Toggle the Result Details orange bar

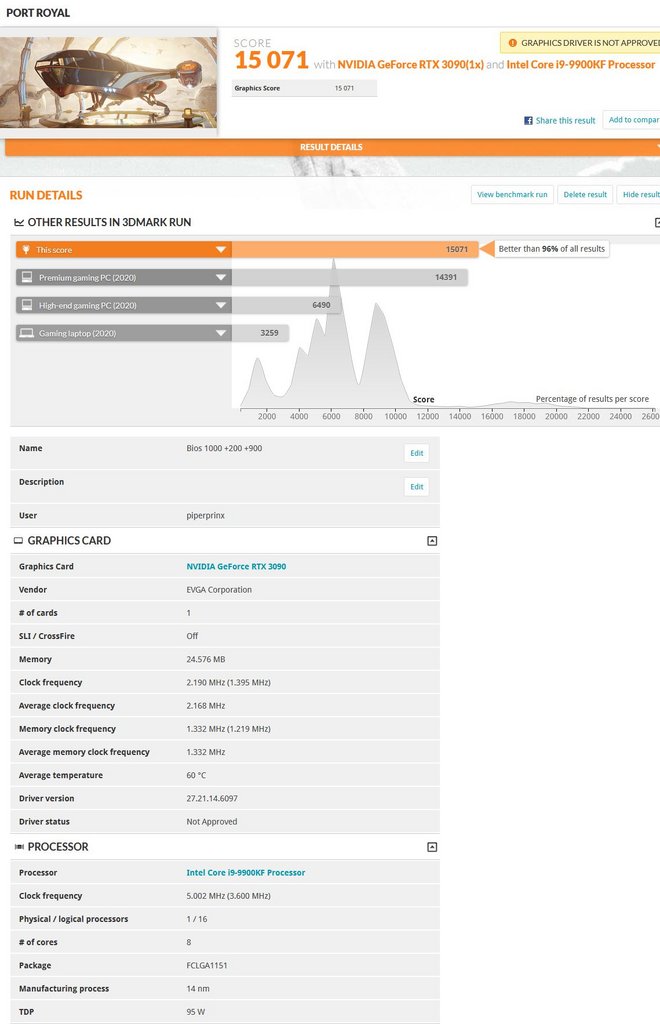[x=331, y=147]
